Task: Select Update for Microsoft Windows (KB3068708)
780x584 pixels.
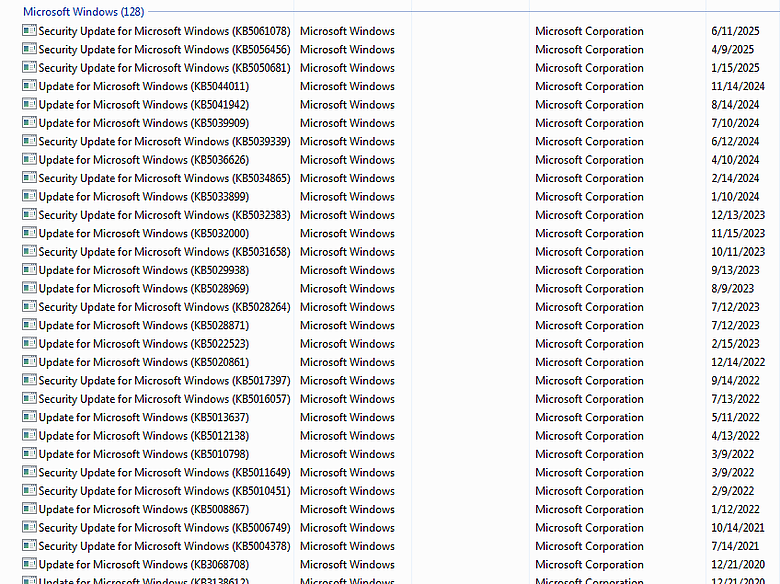Action: [x=144, y=565]
